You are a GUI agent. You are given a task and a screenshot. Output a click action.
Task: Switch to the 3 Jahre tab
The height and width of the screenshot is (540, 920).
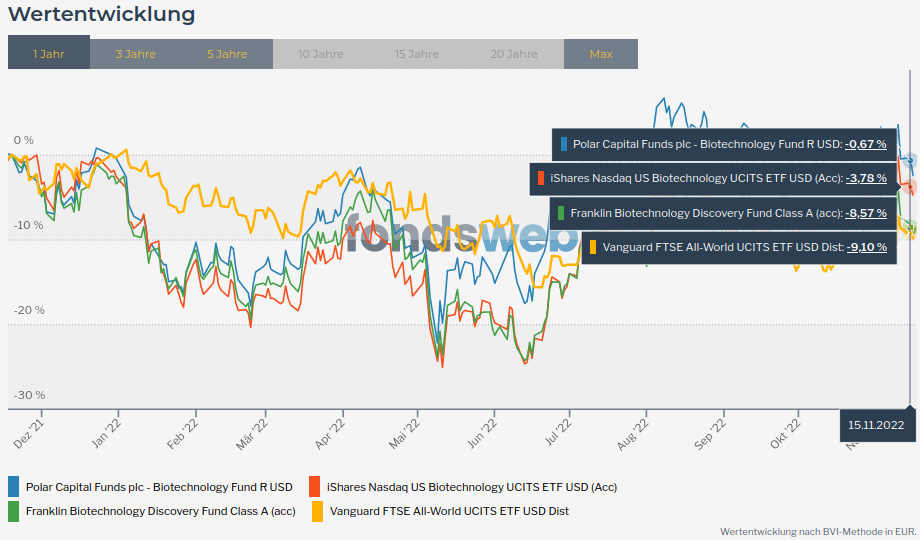coord(135,54)
